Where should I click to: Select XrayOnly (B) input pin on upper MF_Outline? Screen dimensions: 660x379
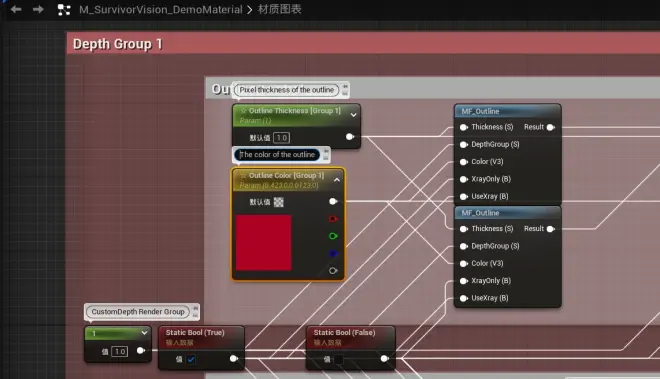pyautogui.click(x=464, y=179)
